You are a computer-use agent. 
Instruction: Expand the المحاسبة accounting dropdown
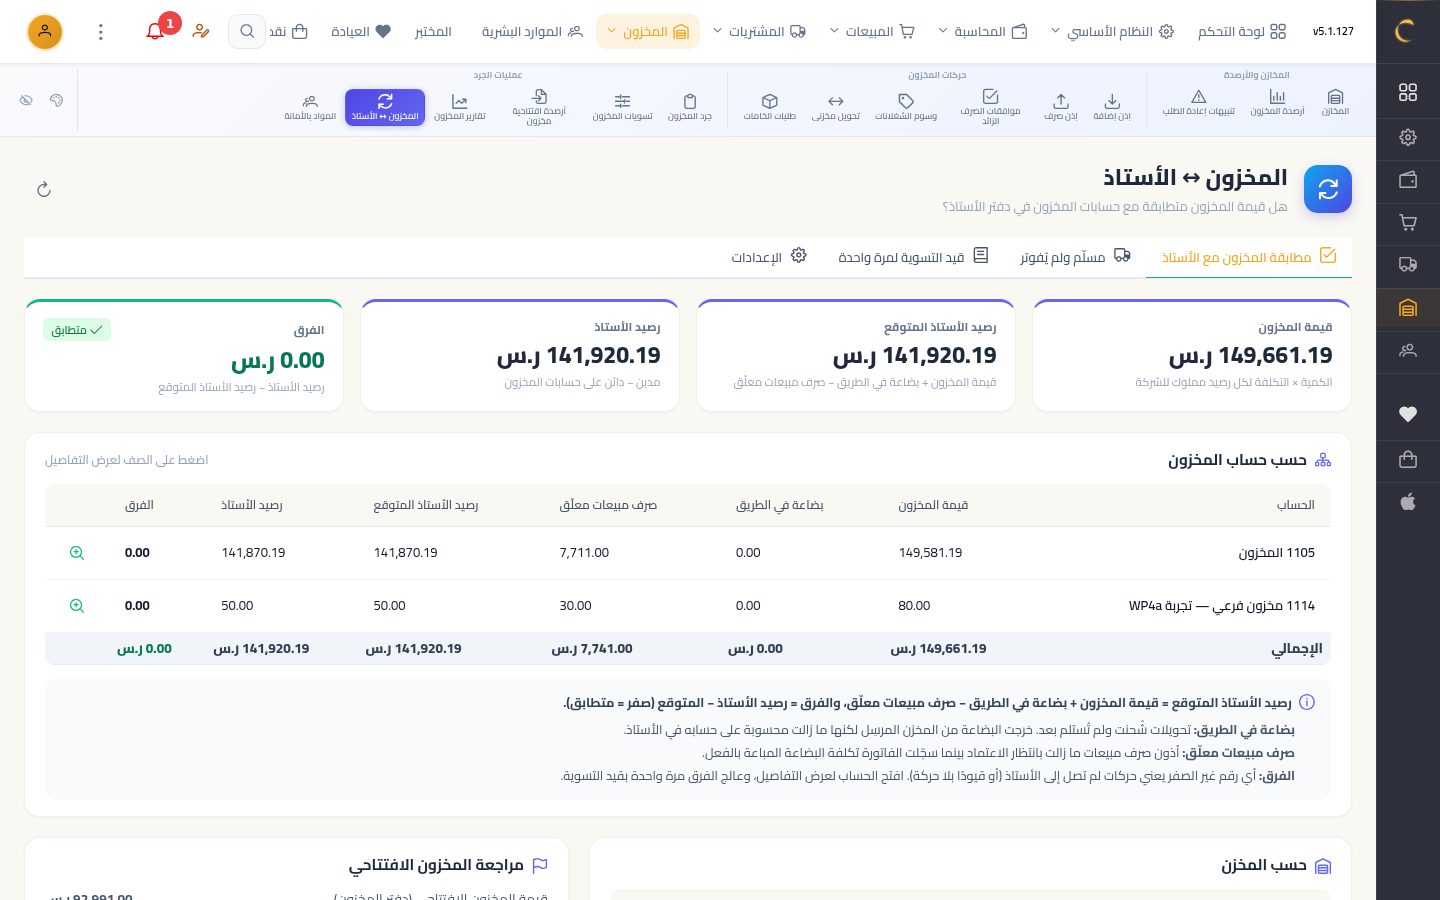[982, 32]
